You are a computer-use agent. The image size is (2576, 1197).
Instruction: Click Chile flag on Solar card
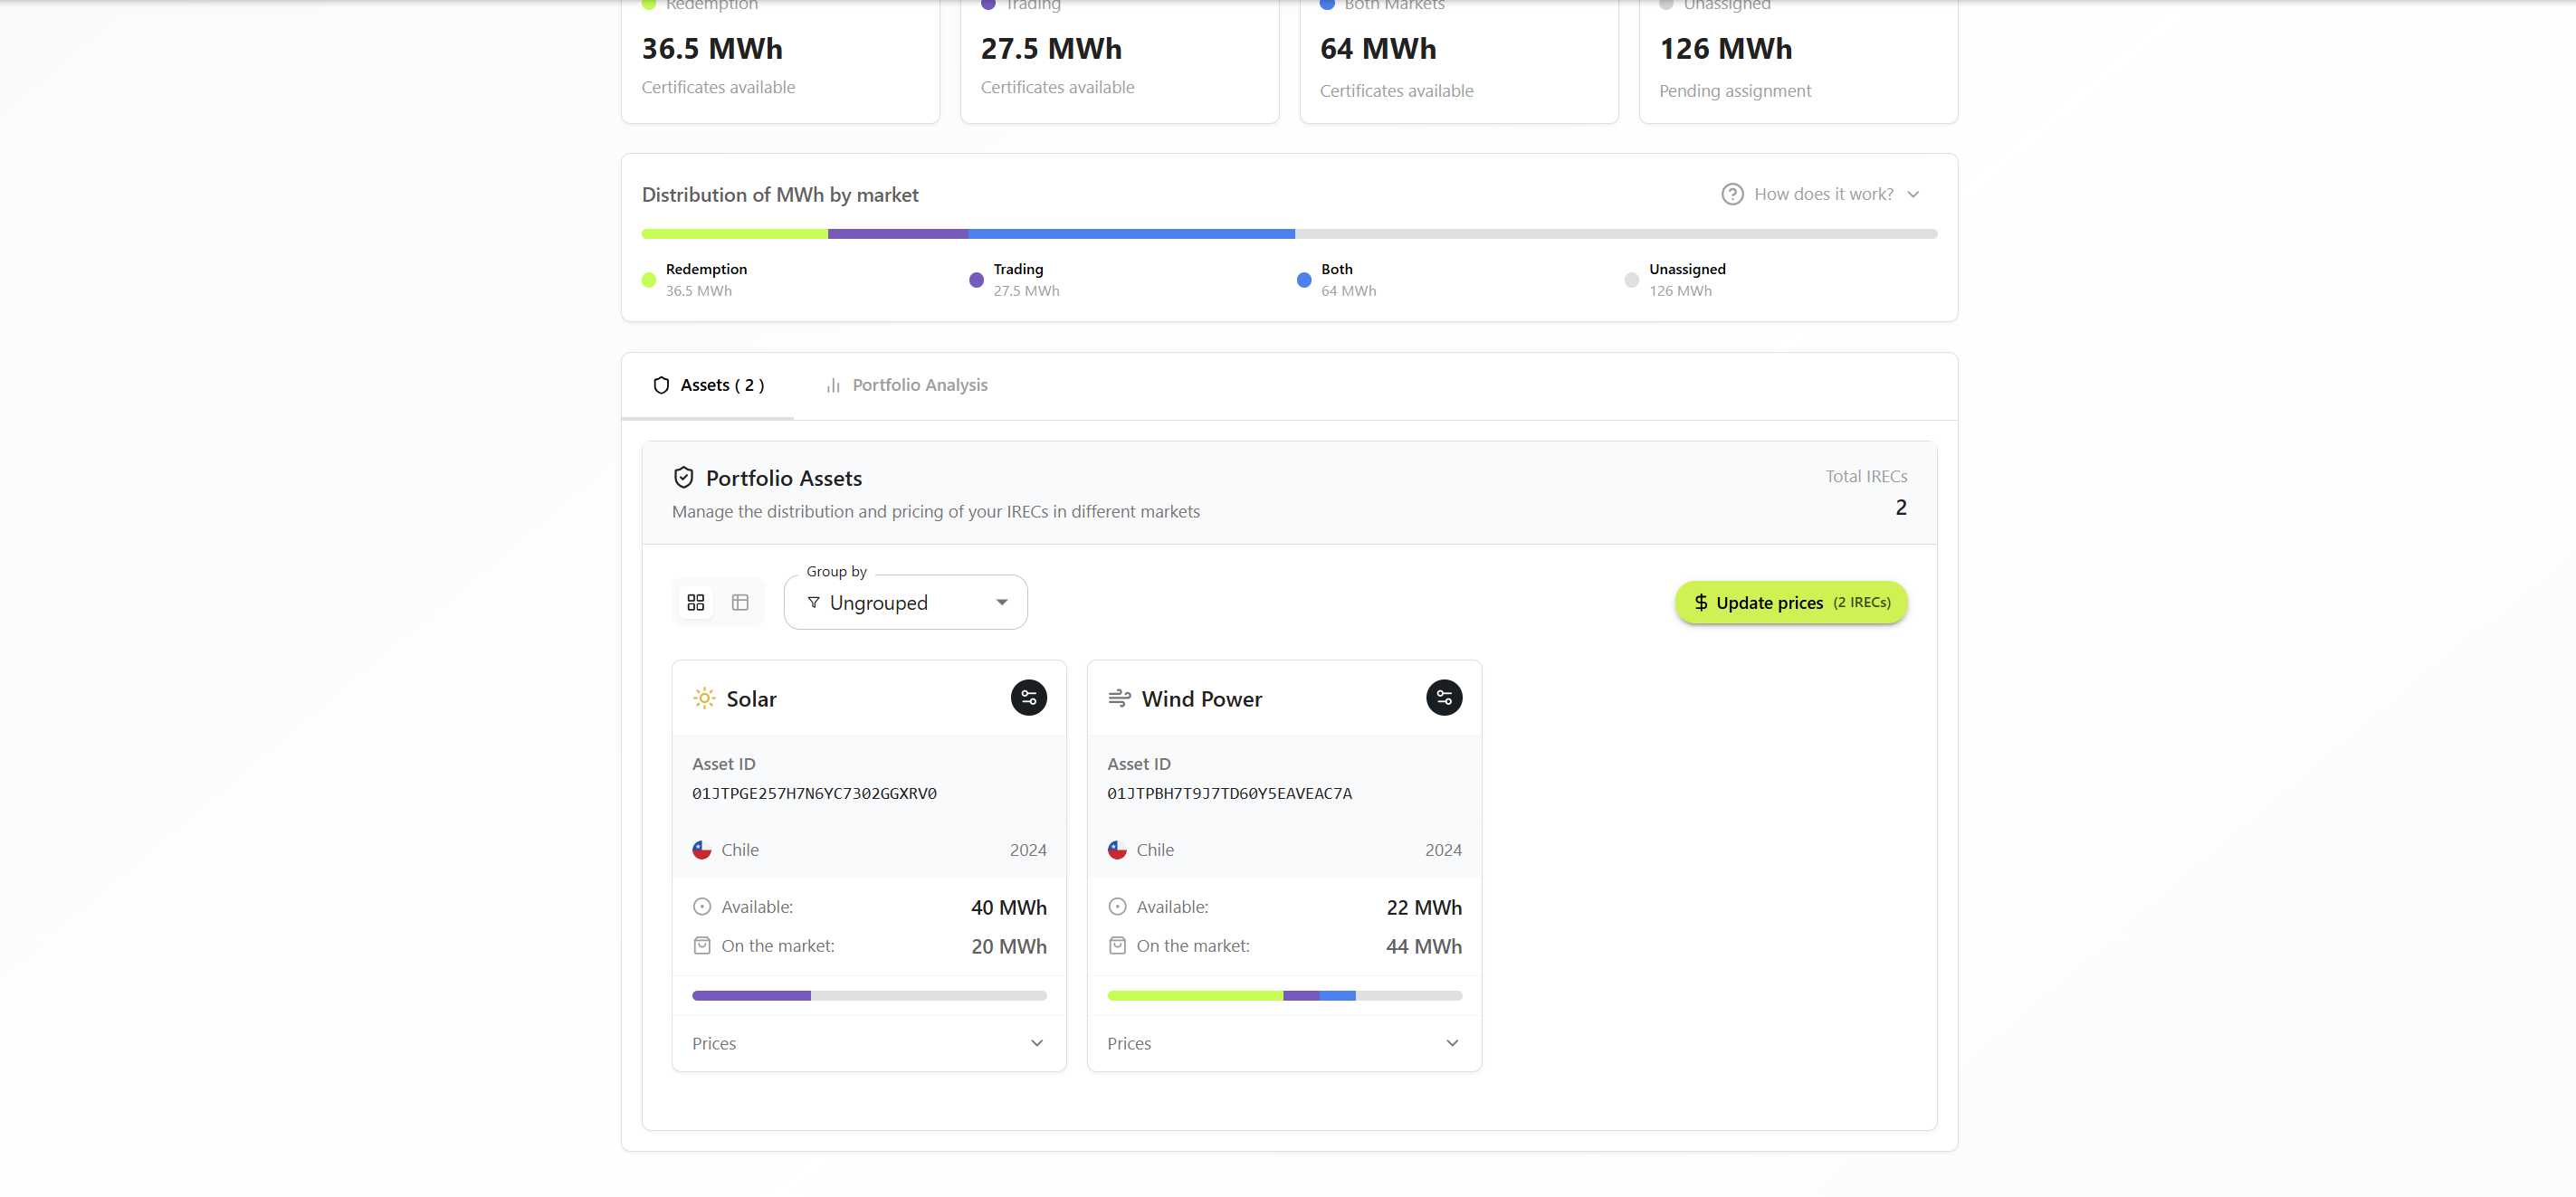702,849
